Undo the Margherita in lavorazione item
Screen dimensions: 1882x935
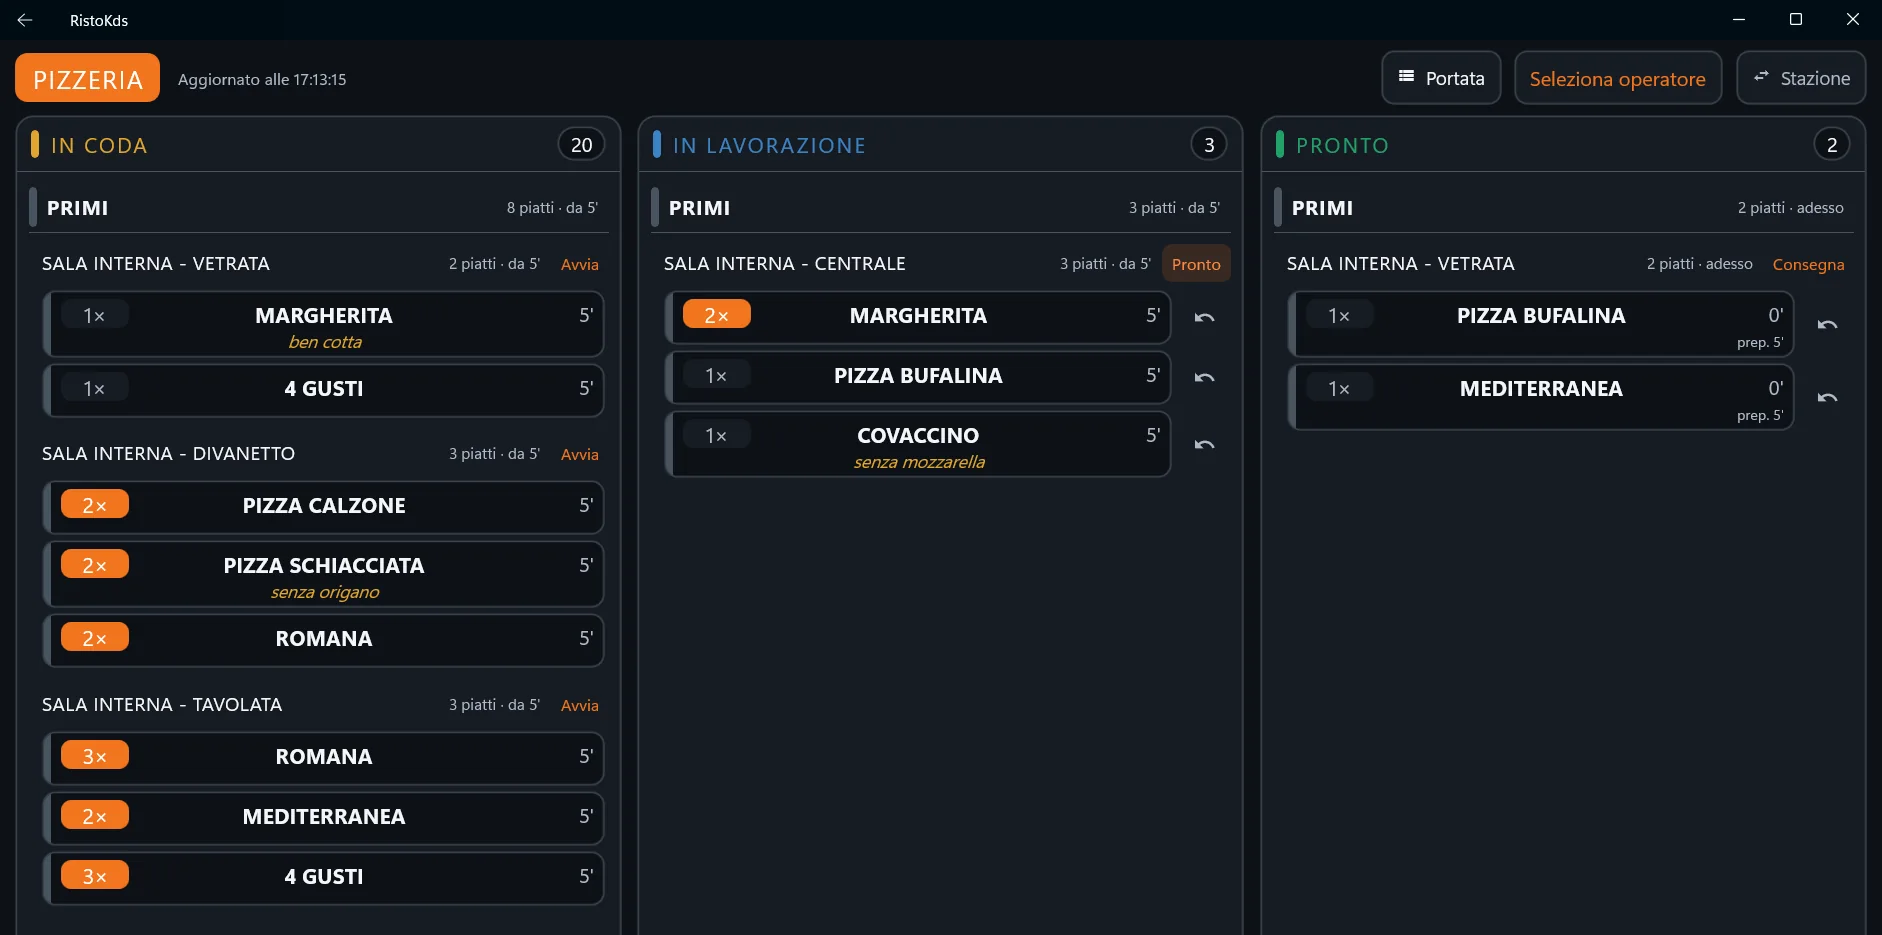[1204, 317]
